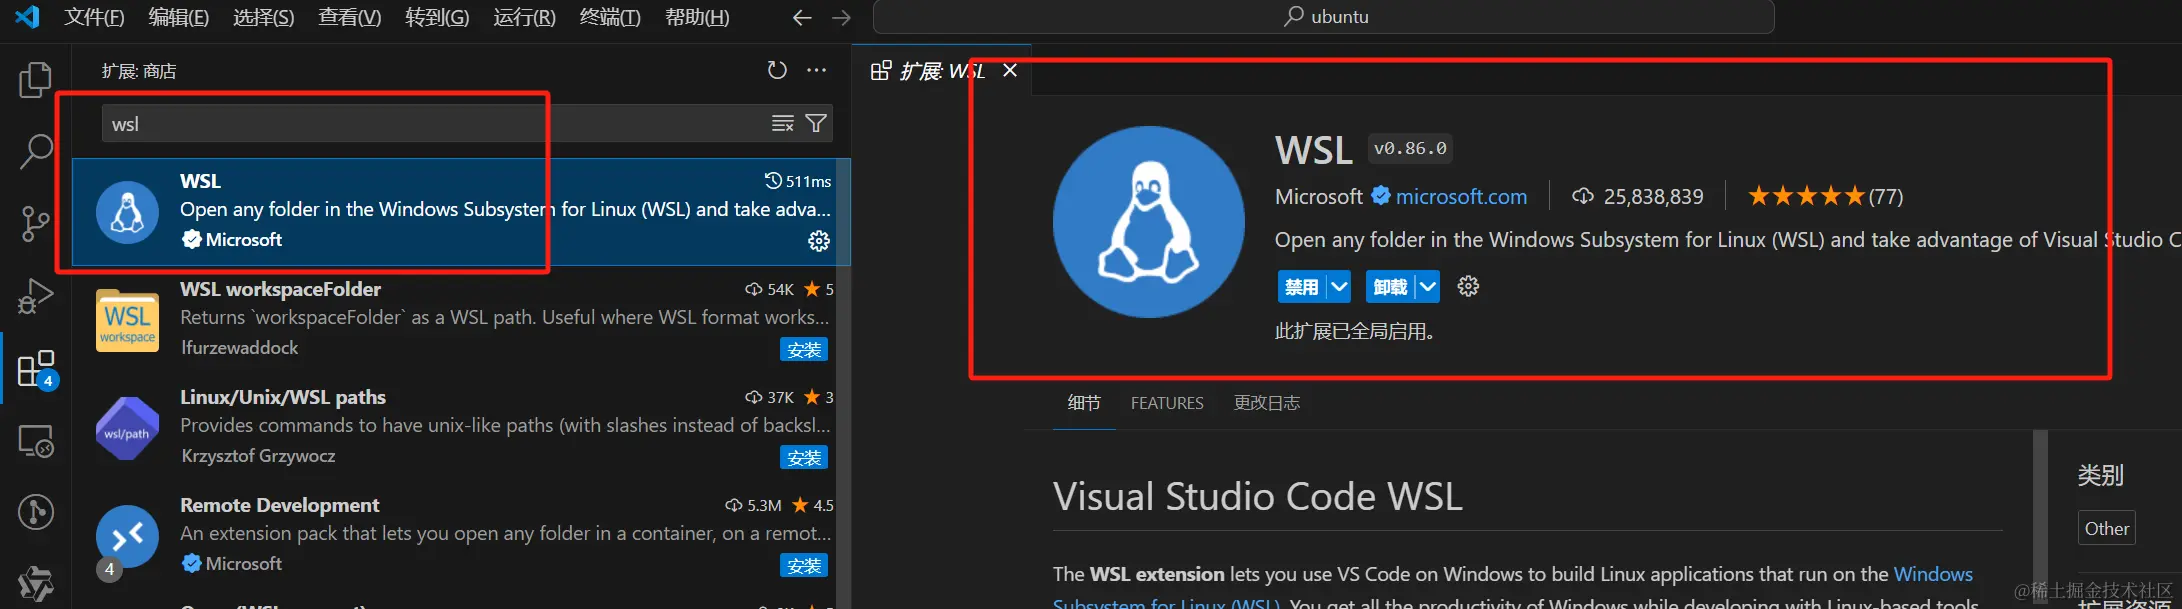Image resolution: width=2182 pixels, height=609 pixels.
Task: Click the lfurzewaddock publisher name
Action: point(239,347)
